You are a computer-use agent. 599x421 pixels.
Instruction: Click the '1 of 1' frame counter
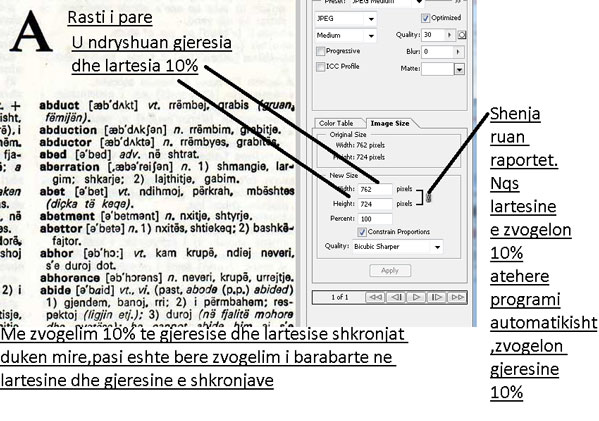(340, 297)
